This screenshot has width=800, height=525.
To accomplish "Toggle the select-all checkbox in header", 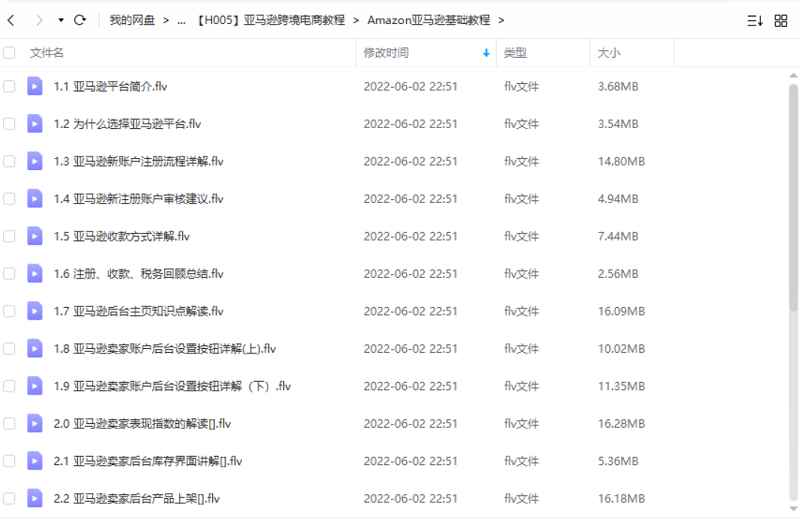I will pyautogui.click(x=10, y=52).
